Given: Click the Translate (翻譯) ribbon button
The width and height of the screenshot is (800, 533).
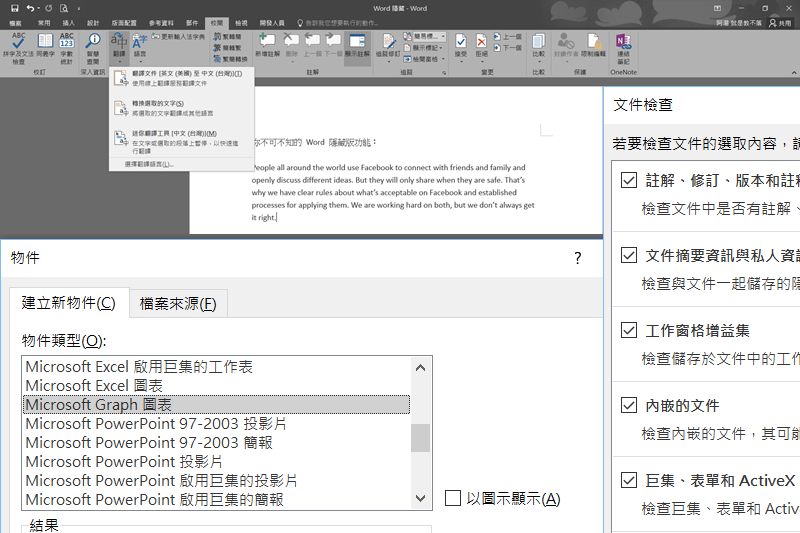Looking at the screenshot, I should pos(119,47).
